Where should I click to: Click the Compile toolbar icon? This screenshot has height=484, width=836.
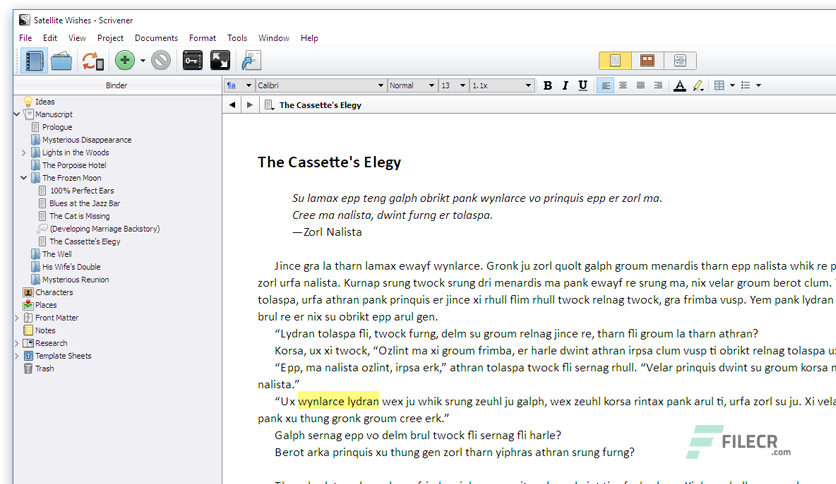[251, 61]
